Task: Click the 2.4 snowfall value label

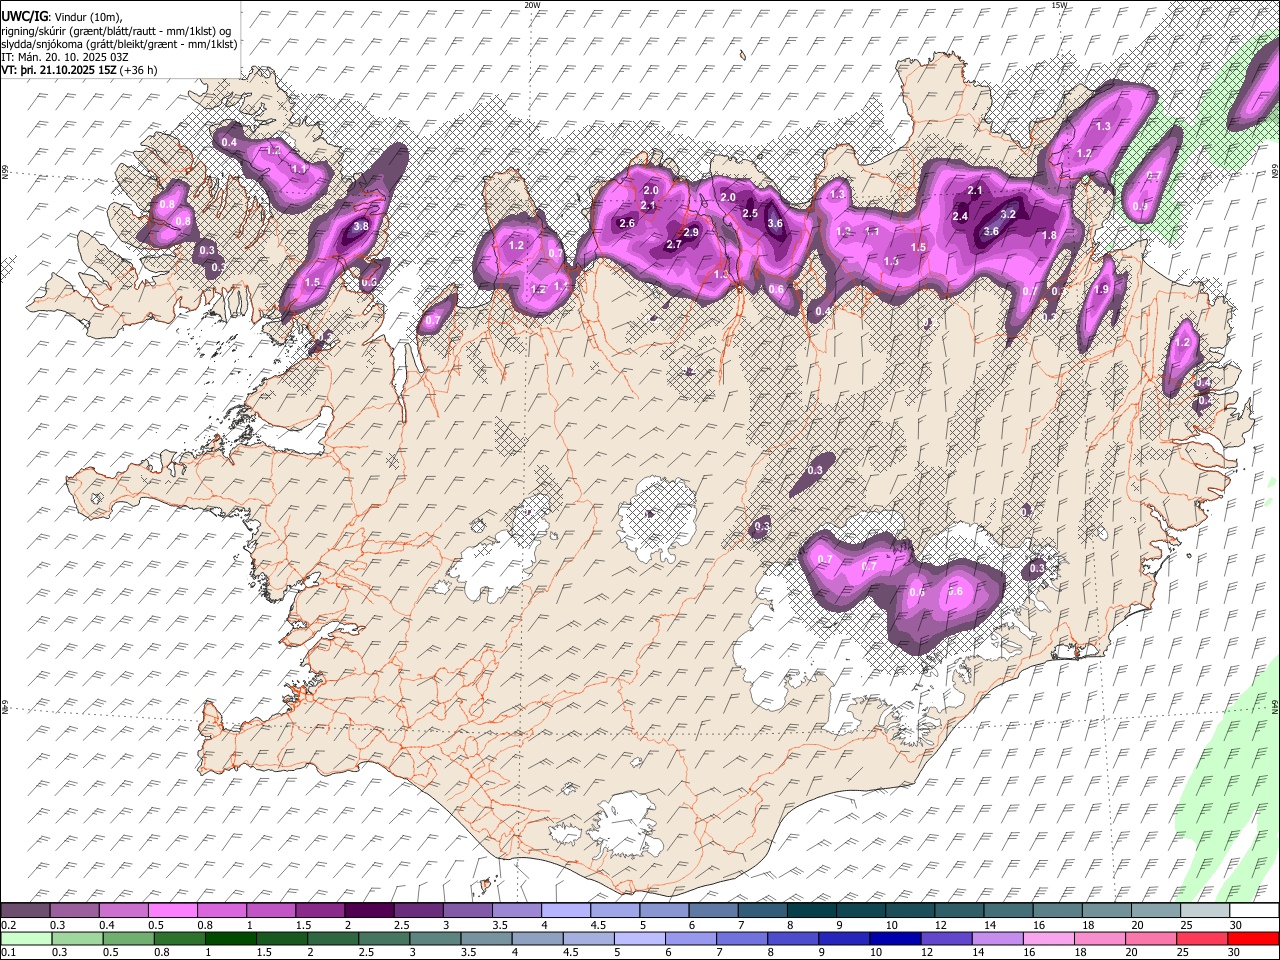Action: tap(960, 217)
